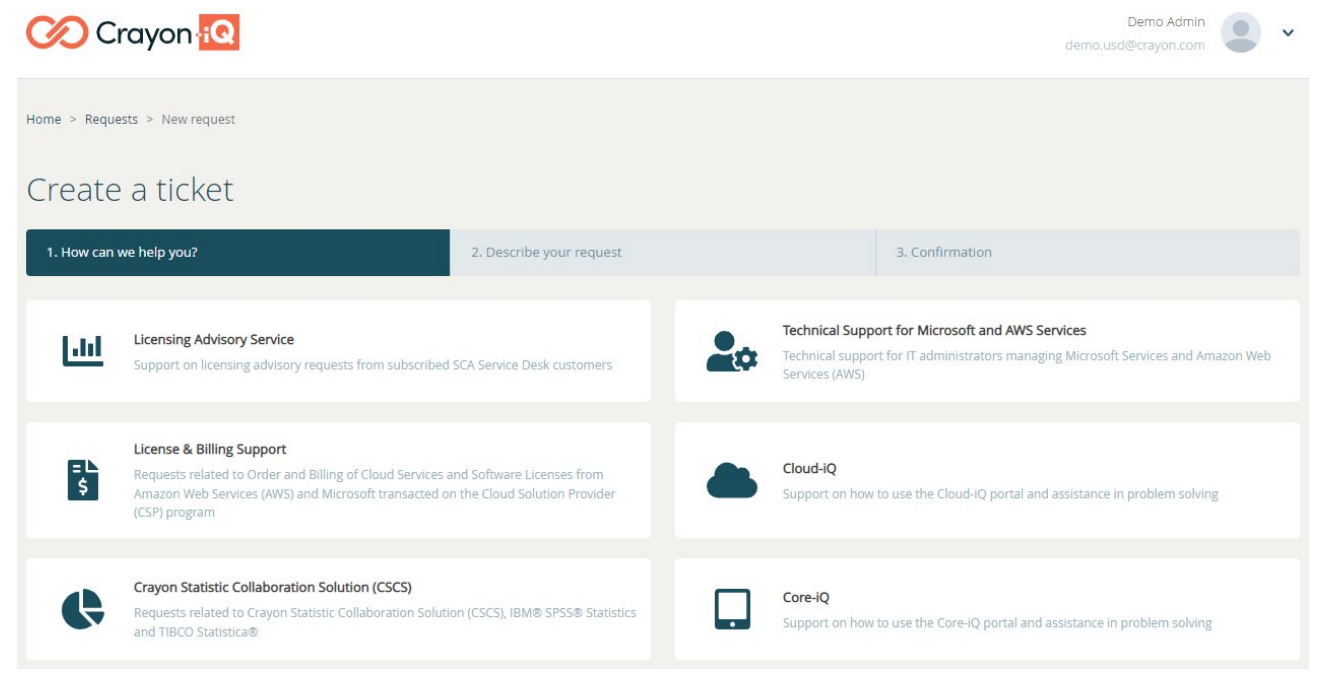
Task: Click description about using the Cloud-iQ portal
Action: (1000, 494)
